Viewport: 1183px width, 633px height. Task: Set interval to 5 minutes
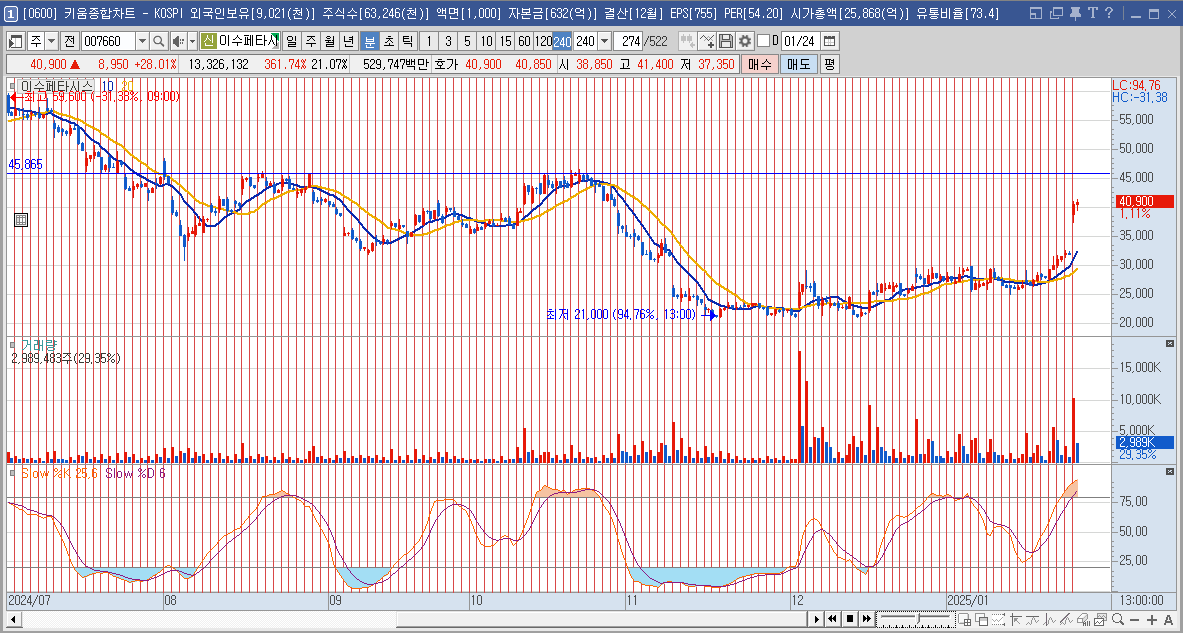click(x=468, y=41)
